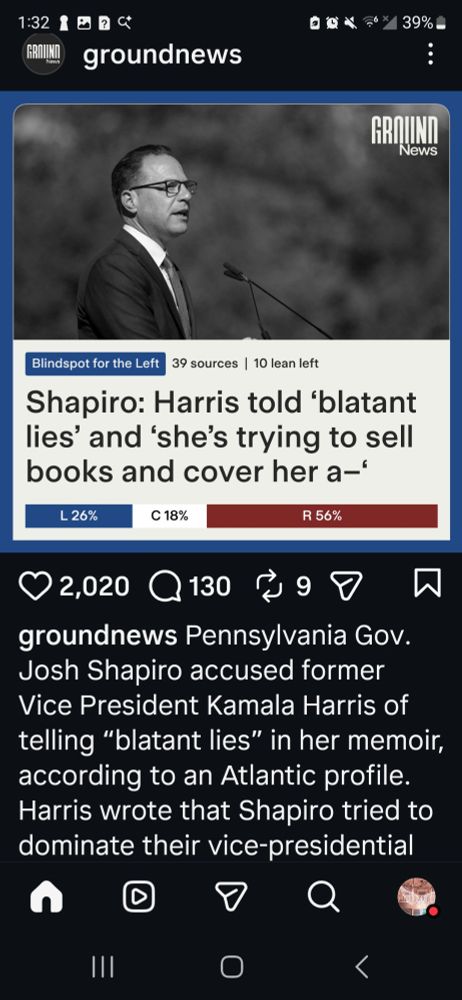462x1000 pixels.
Task: Open your profile avatar tab
Action: 416,897
